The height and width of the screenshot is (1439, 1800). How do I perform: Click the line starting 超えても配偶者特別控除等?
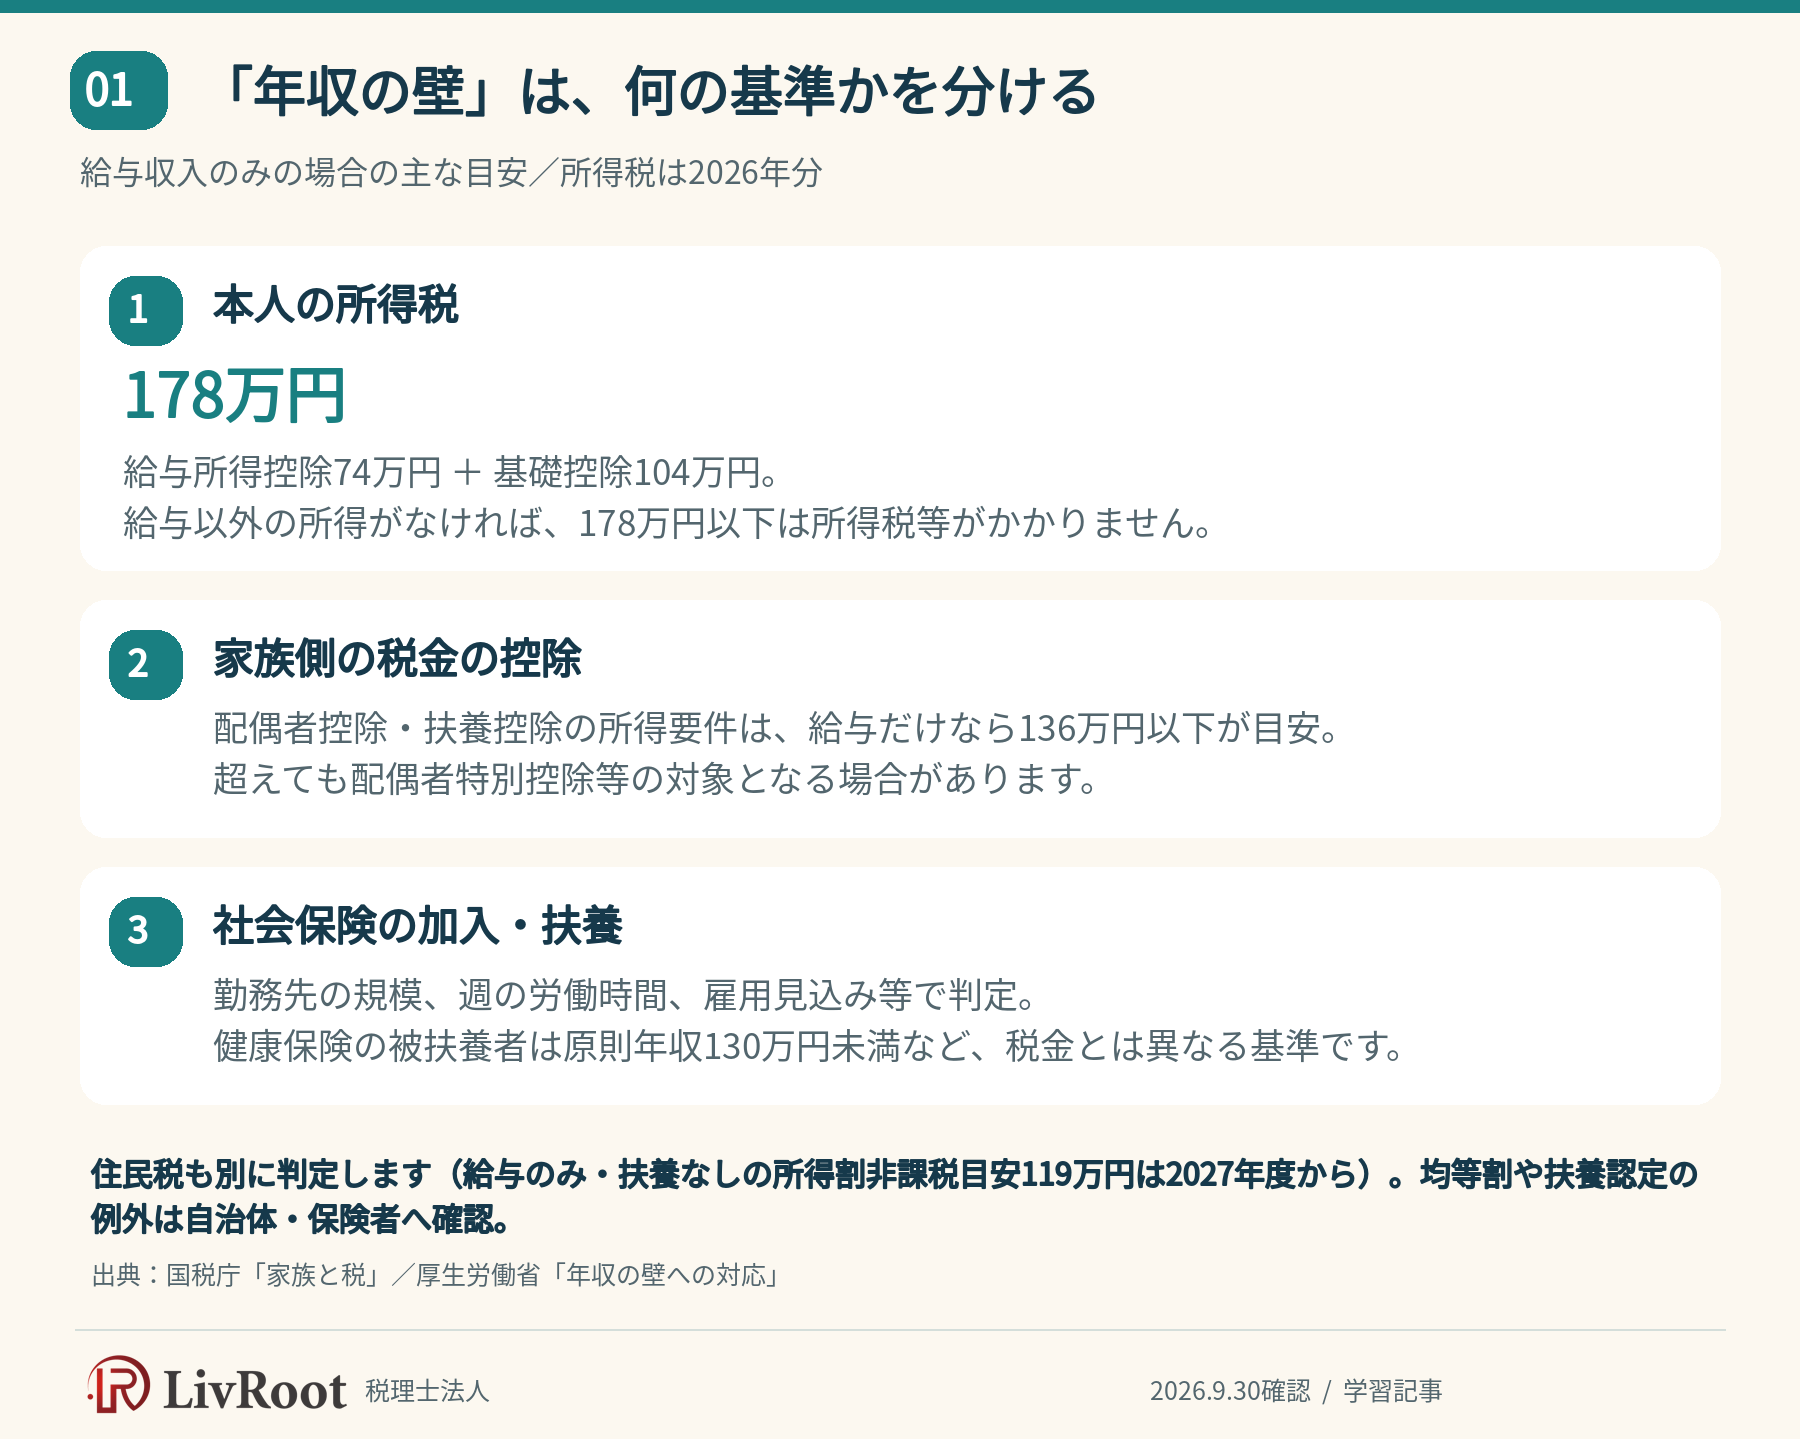[x=657, y=778]
